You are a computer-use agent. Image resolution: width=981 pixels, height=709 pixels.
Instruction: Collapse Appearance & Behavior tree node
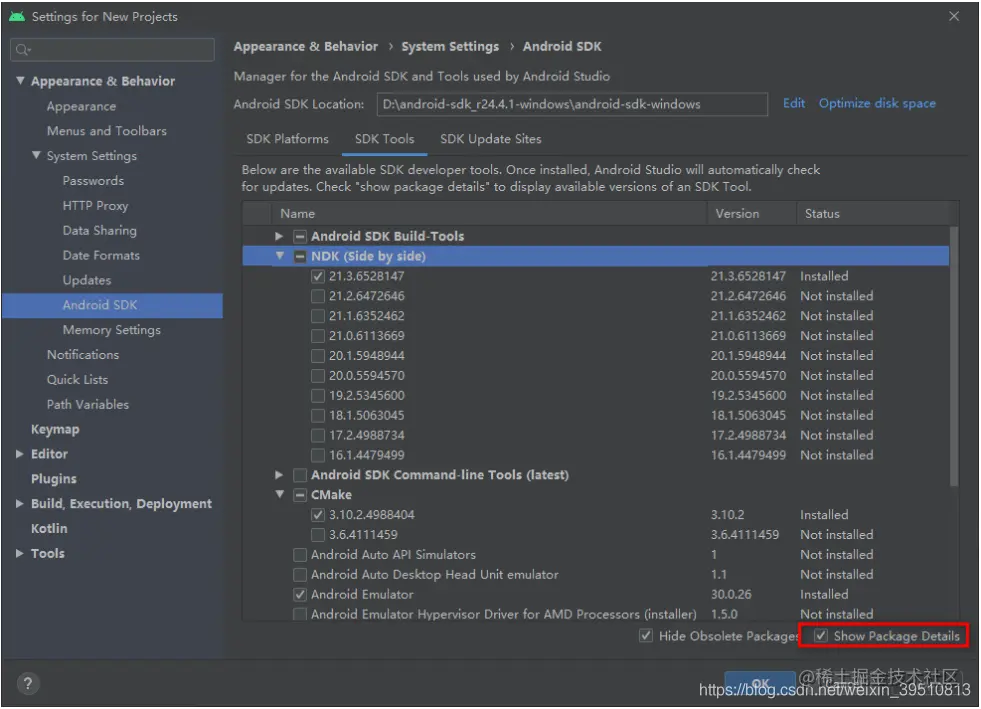tap(20, 81)
